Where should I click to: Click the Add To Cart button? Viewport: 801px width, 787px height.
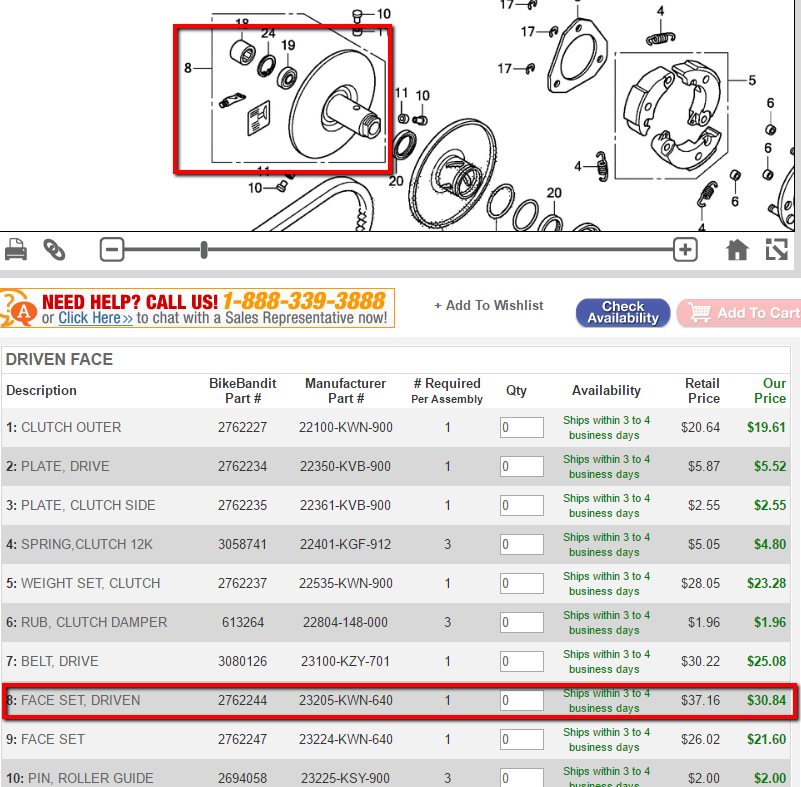pyautogui.click(x=739, y=313)
